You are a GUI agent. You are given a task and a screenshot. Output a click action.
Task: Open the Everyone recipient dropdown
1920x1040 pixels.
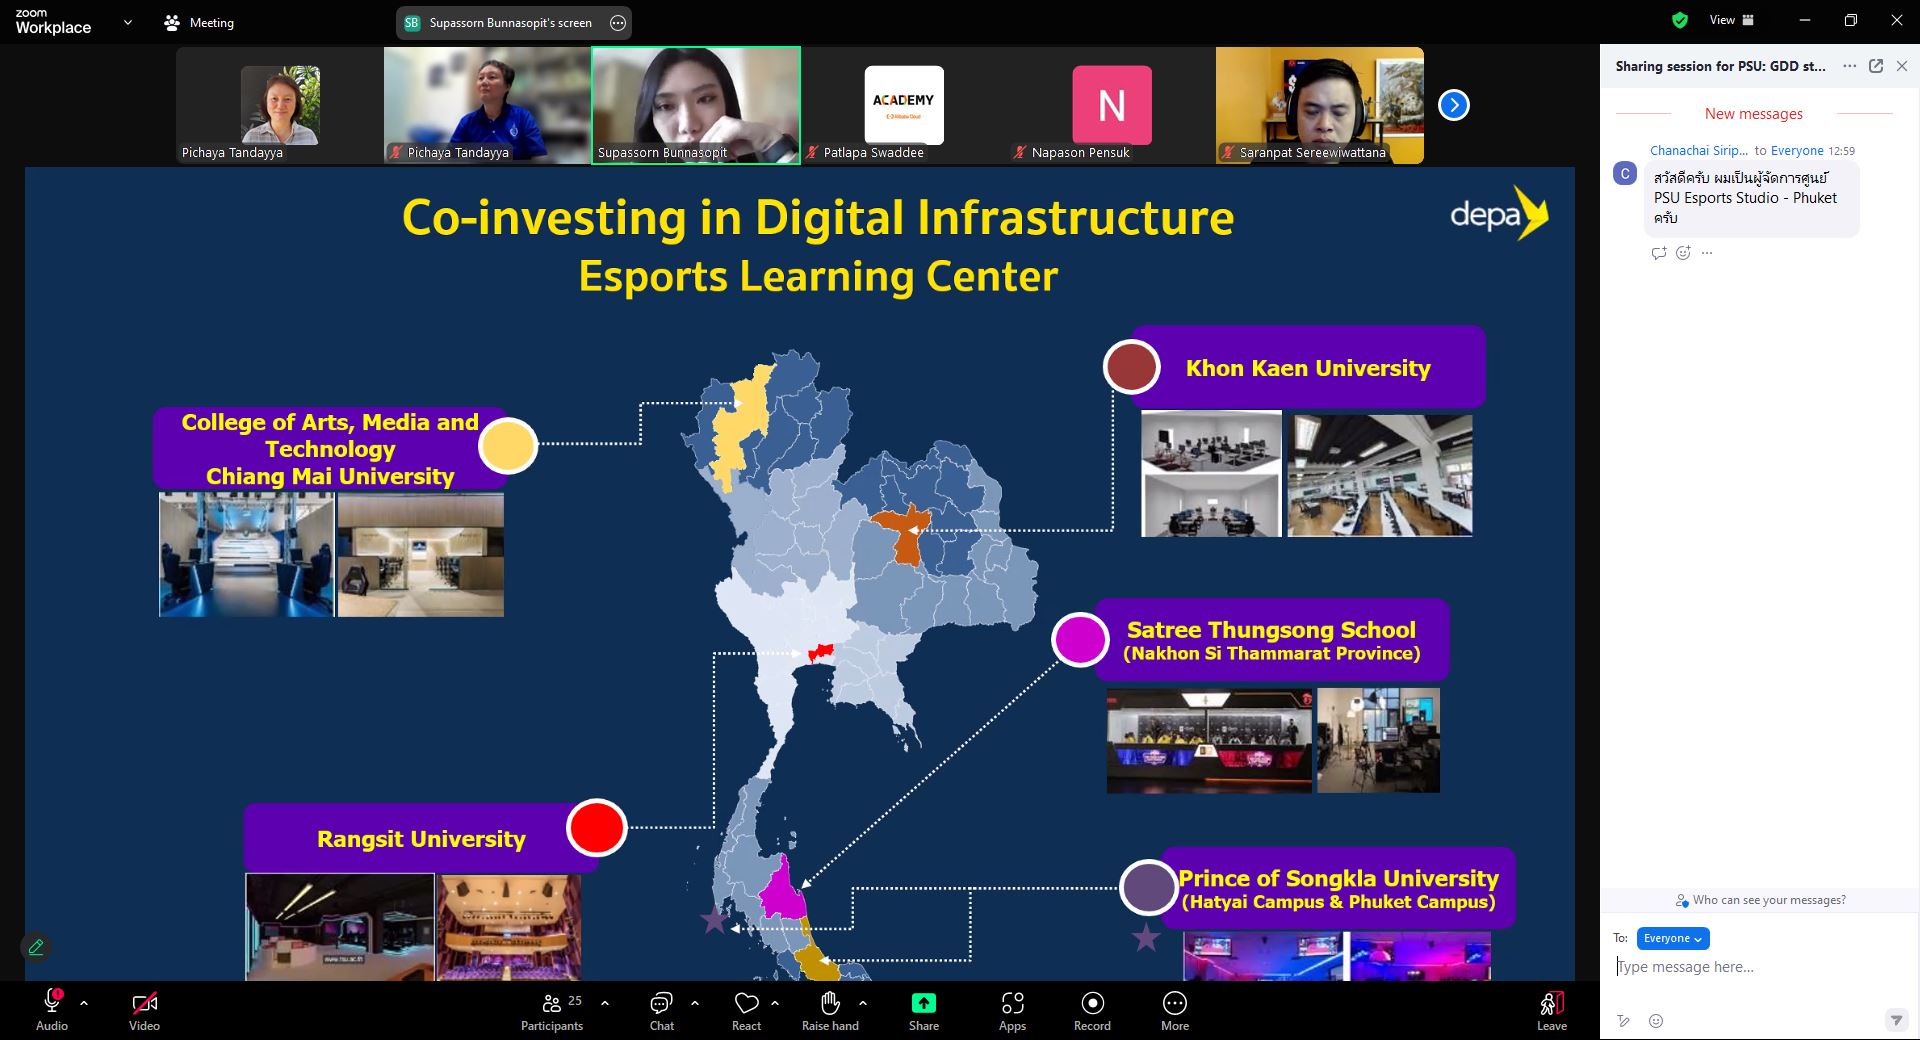coord(1673,938)
